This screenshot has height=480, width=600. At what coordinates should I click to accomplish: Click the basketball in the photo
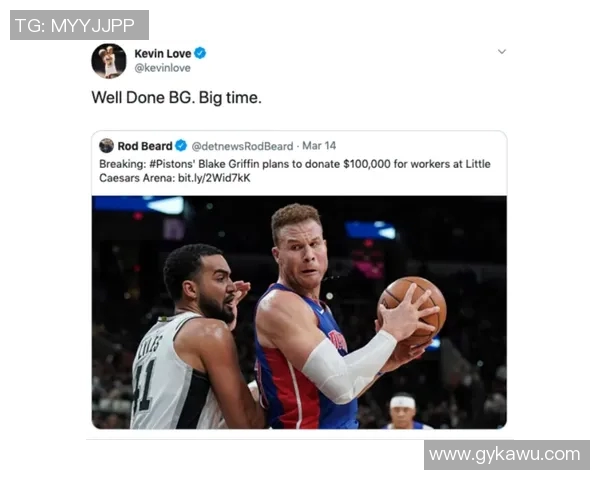pos(412,310)
